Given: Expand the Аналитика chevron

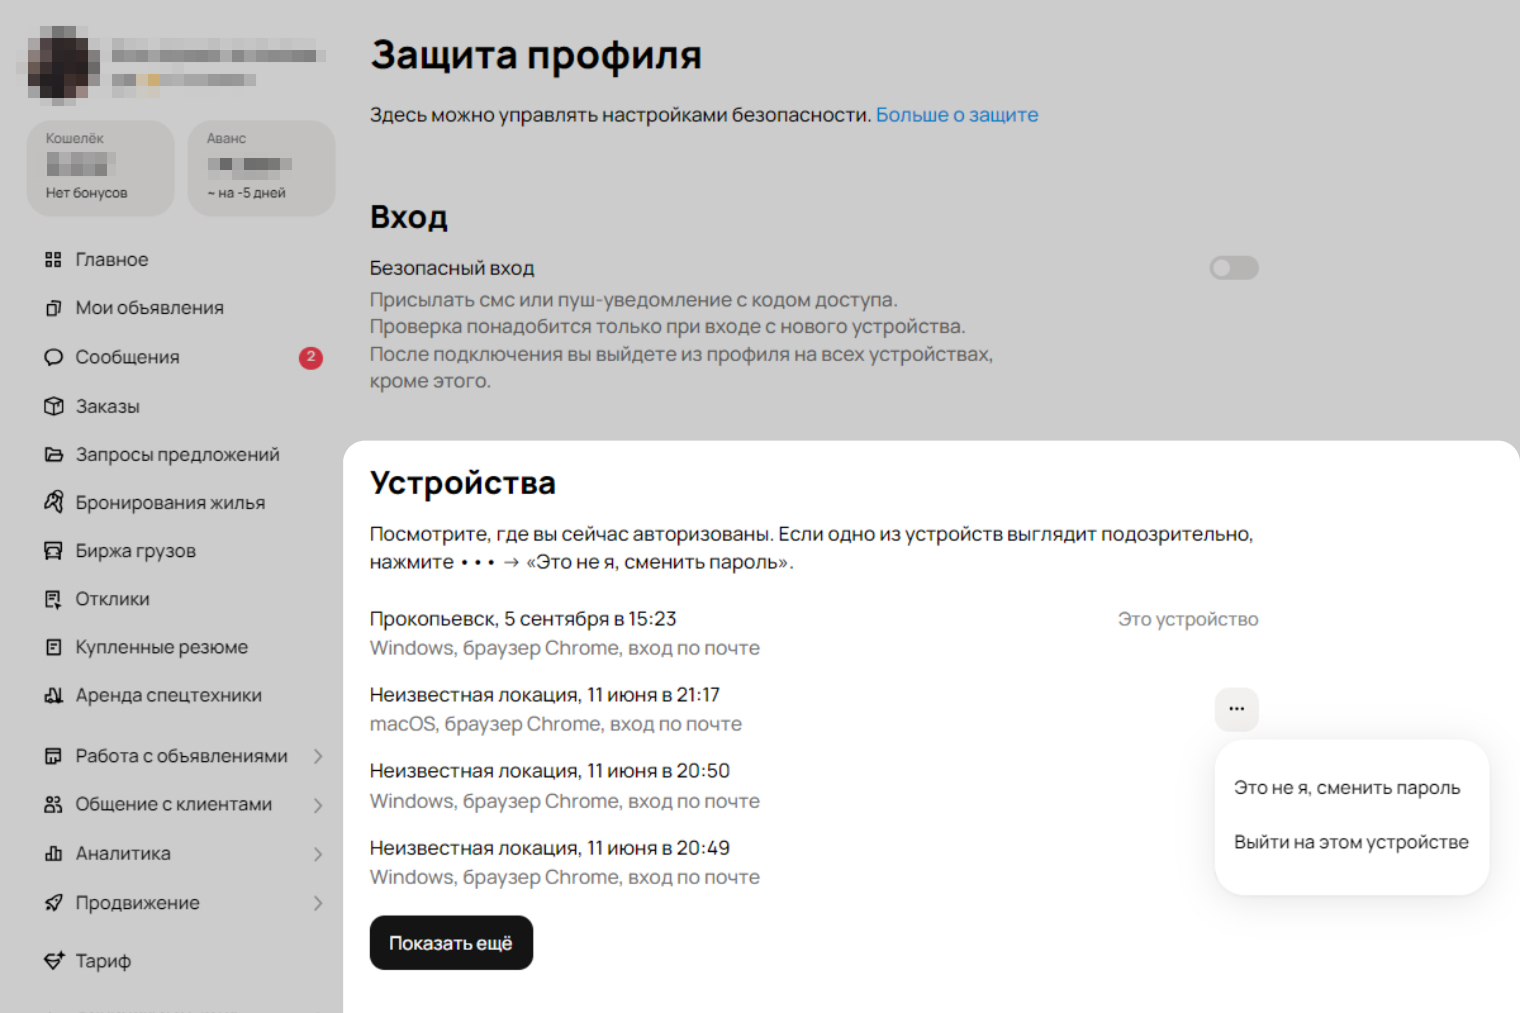Looking at the screenshot, I should coord(318,854).
